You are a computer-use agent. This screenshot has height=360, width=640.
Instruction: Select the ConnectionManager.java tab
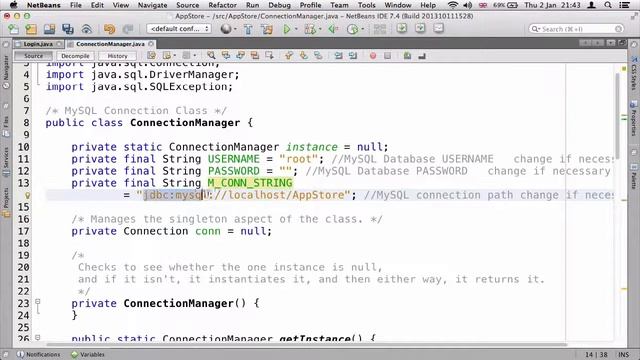[110, 44]
